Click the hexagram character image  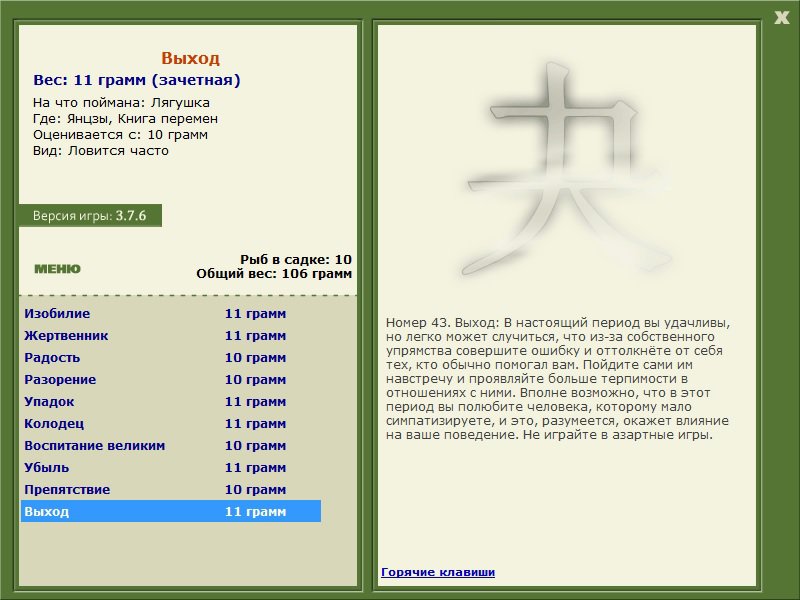tap(567, 168)
